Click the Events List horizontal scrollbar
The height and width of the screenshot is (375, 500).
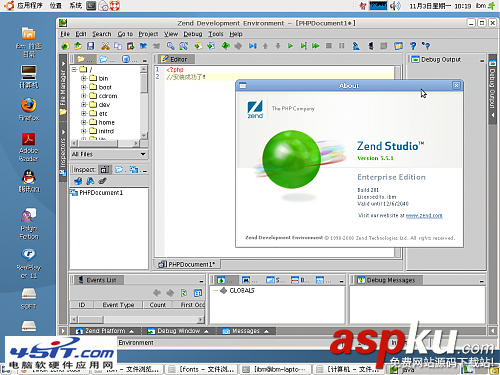(x=137, y=319)
